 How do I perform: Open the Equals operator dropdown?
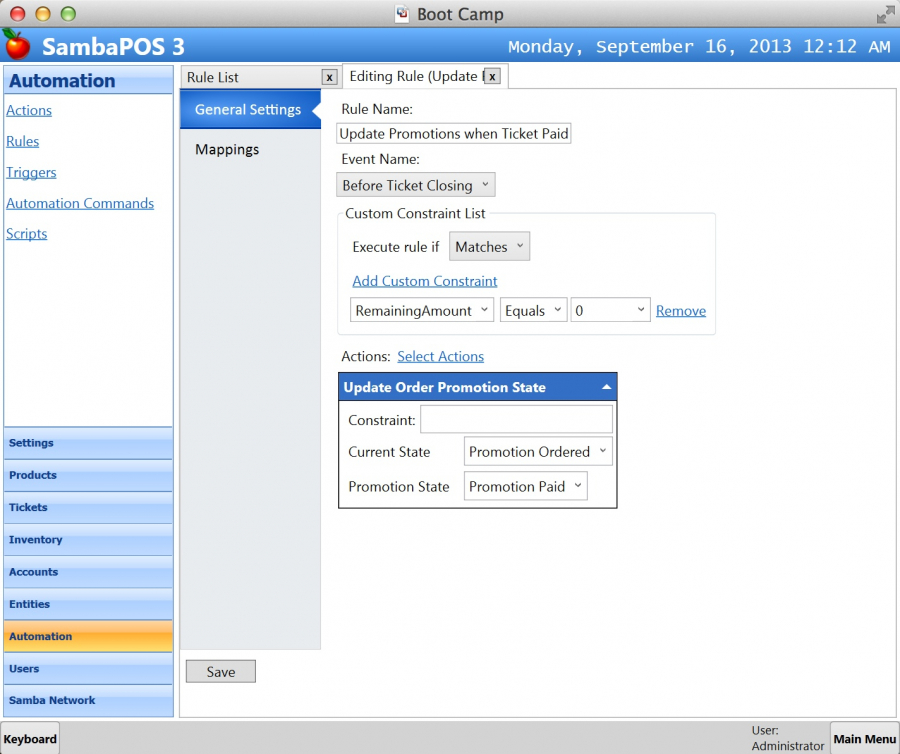tap(533, 311)
